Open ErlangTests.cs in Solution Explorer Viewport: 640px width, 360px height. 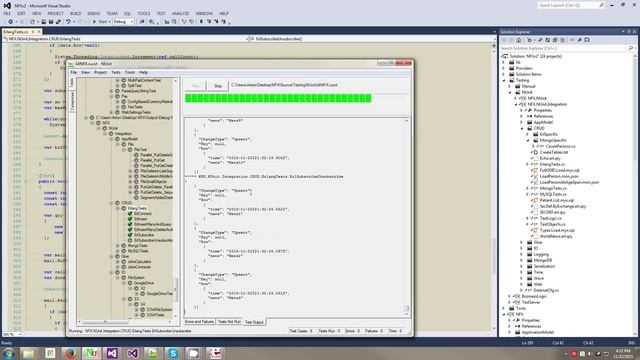[x=552, y=164]
